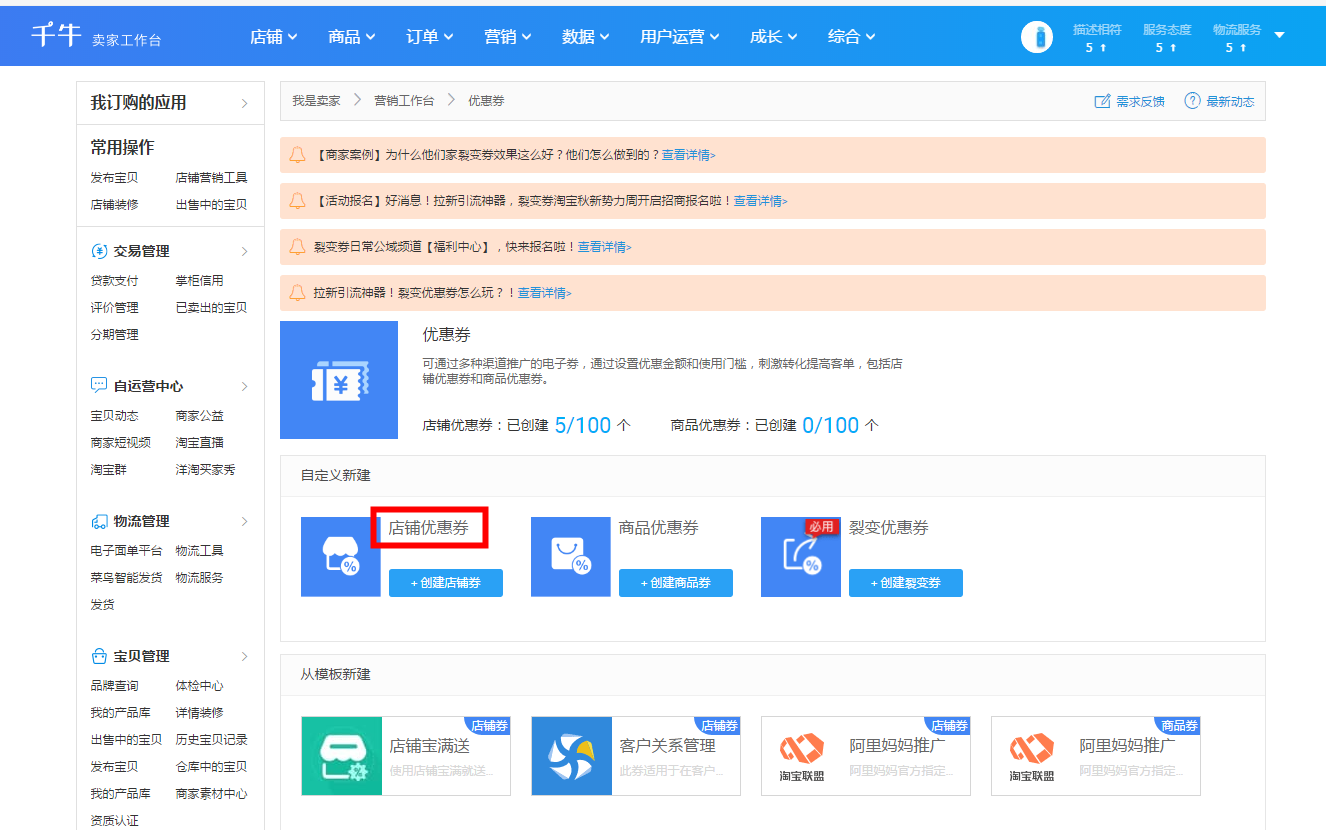Click the 创建商品券 button
This screenshot has width=1326, height=830.
click(x=676, y=583)
